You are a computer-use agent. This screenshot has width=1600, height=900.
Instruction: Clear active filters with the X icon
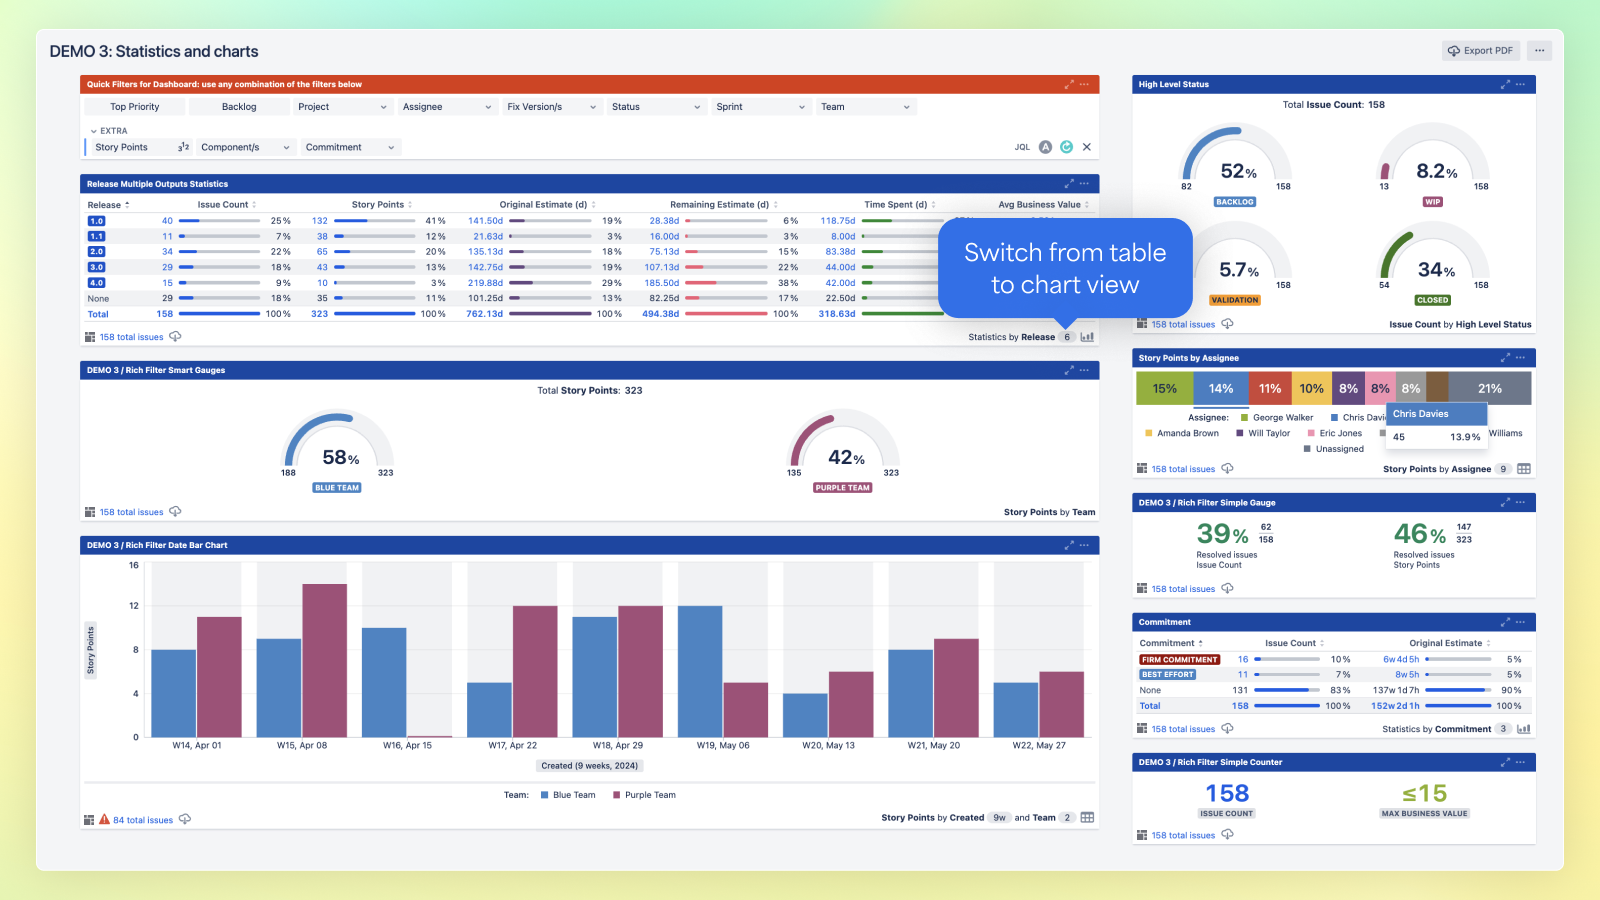[1086, 146]
